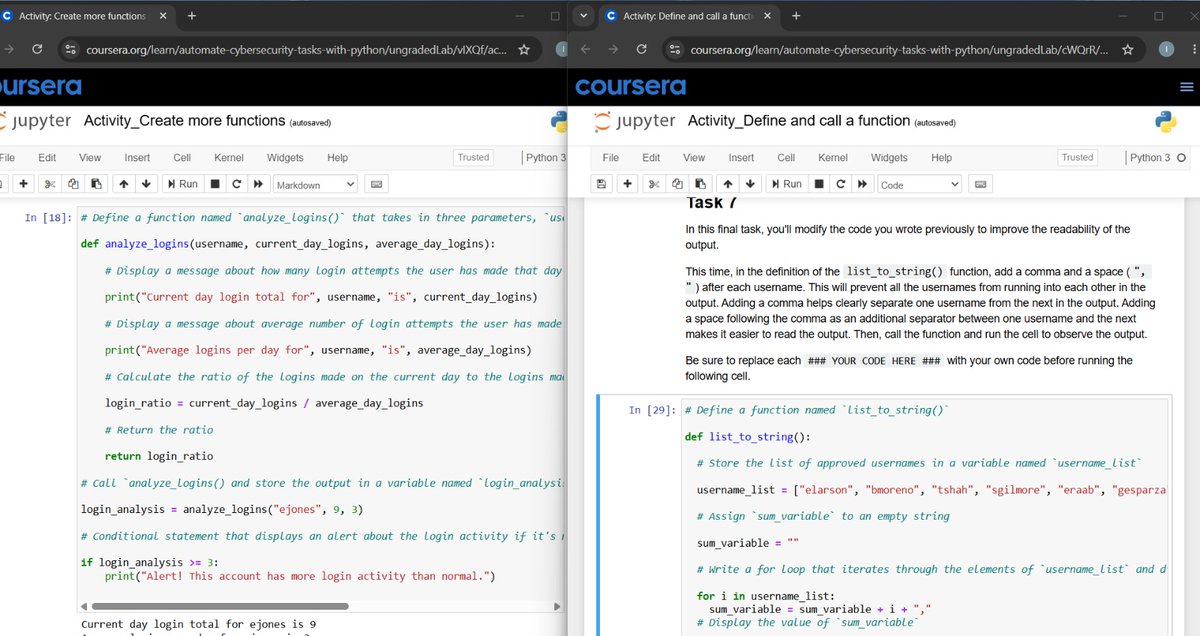Bookmark page in right browser window
The width and height of the screenshot is (1200, 636).
pos(1128,49)
